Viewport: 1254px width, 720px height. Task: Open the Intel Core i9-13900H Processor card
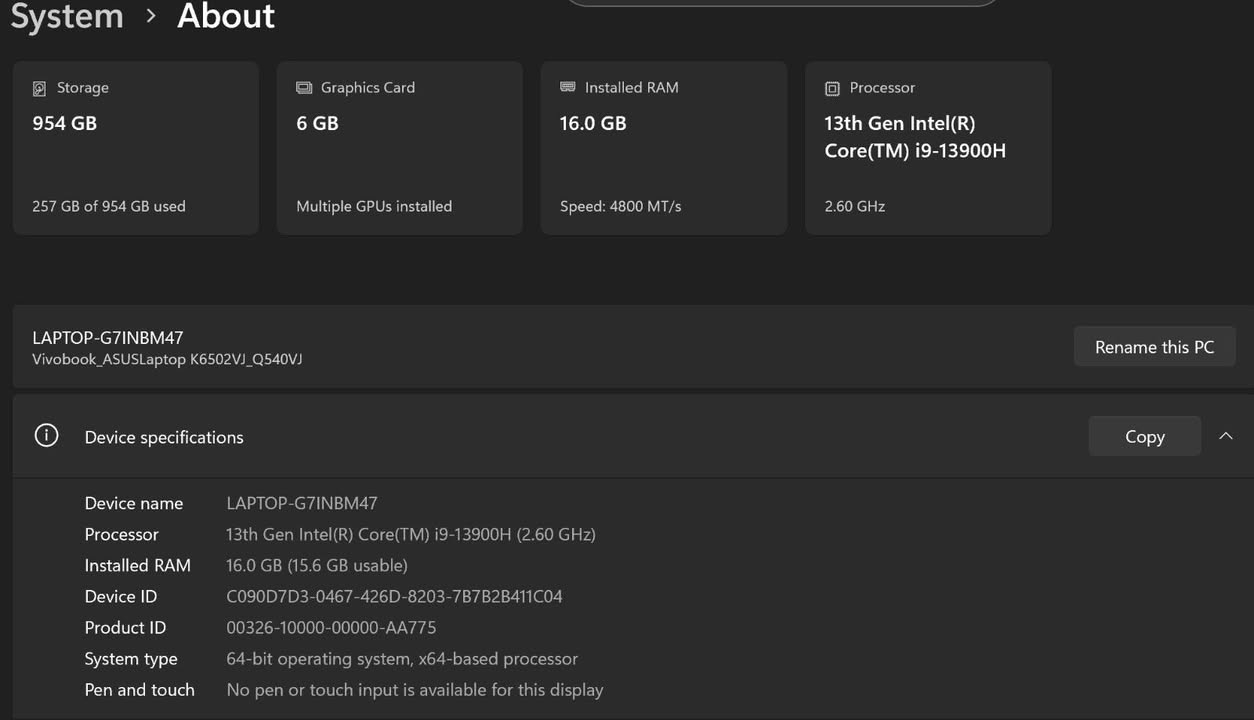[x=927, y=148]
